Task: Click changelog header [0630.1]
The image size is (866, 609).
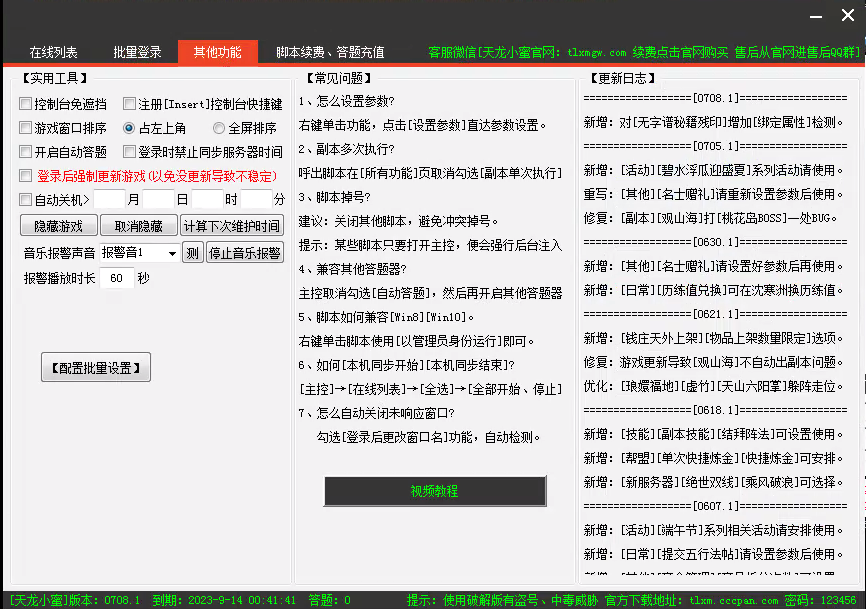Action: click(716, 242)
